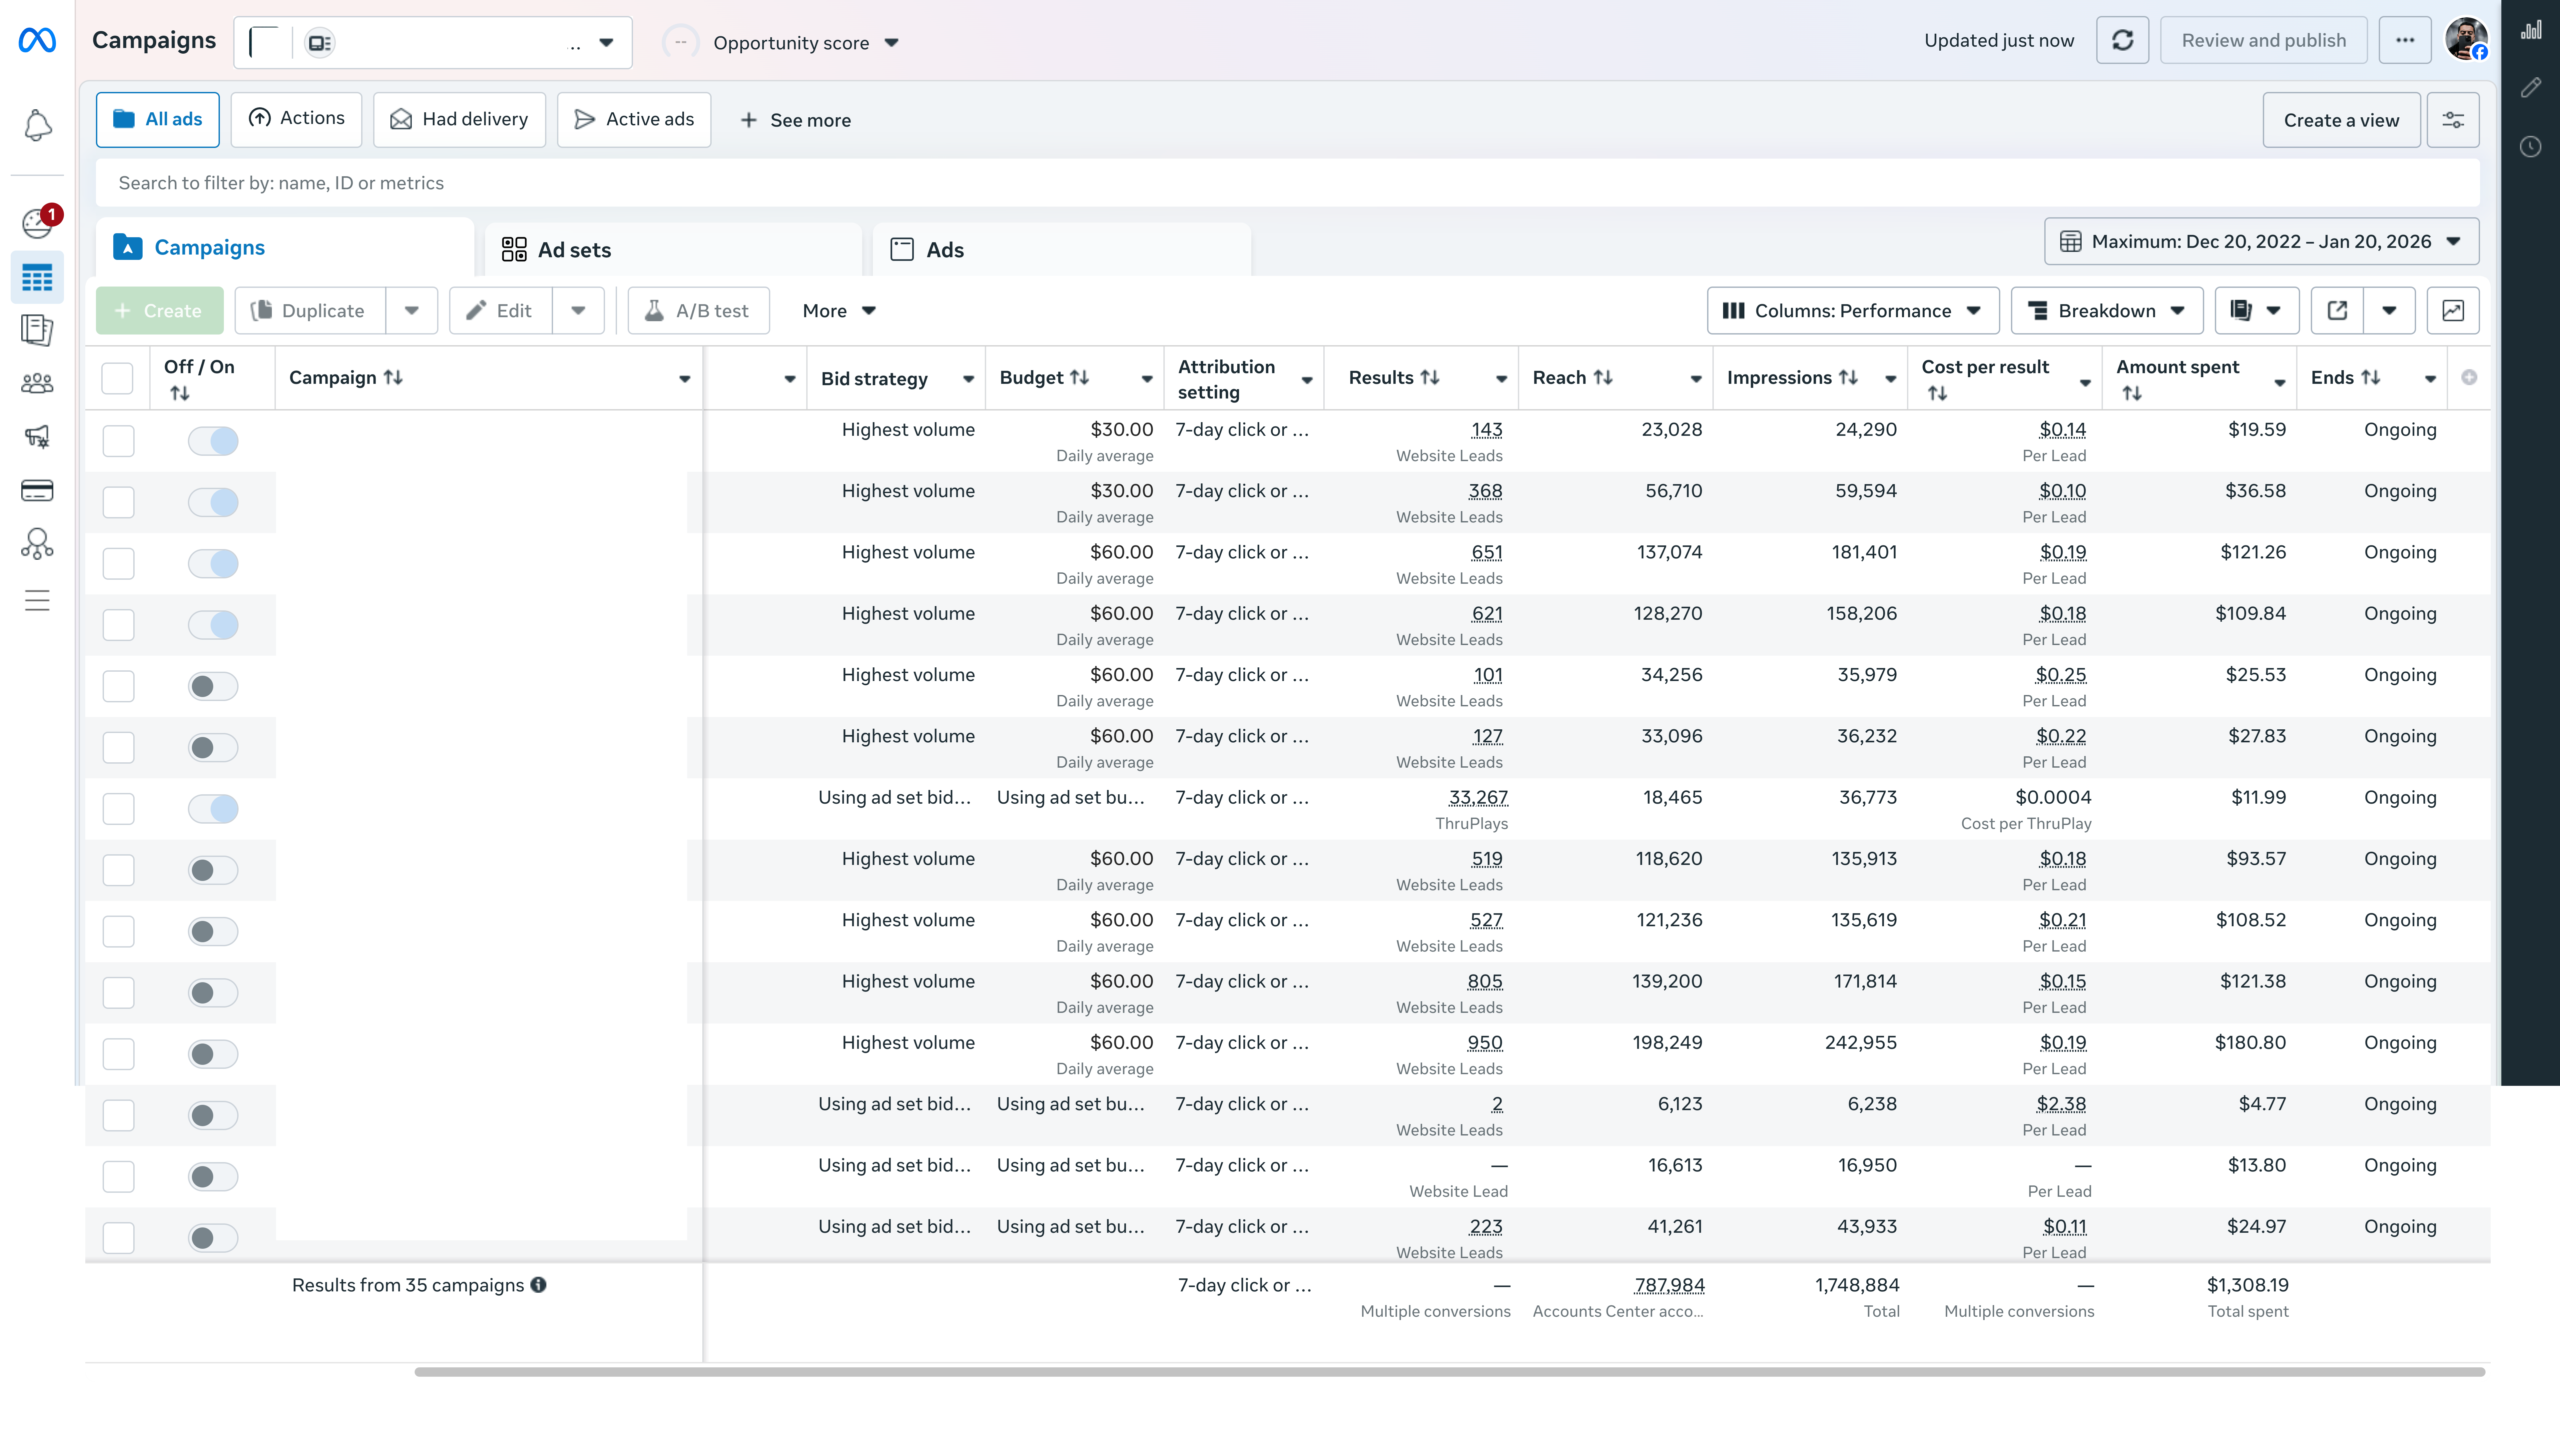Open the megaphone advertising icon in sidebar
Viewport: 2560px width, 1440px height.
click(x=37, y=436)
